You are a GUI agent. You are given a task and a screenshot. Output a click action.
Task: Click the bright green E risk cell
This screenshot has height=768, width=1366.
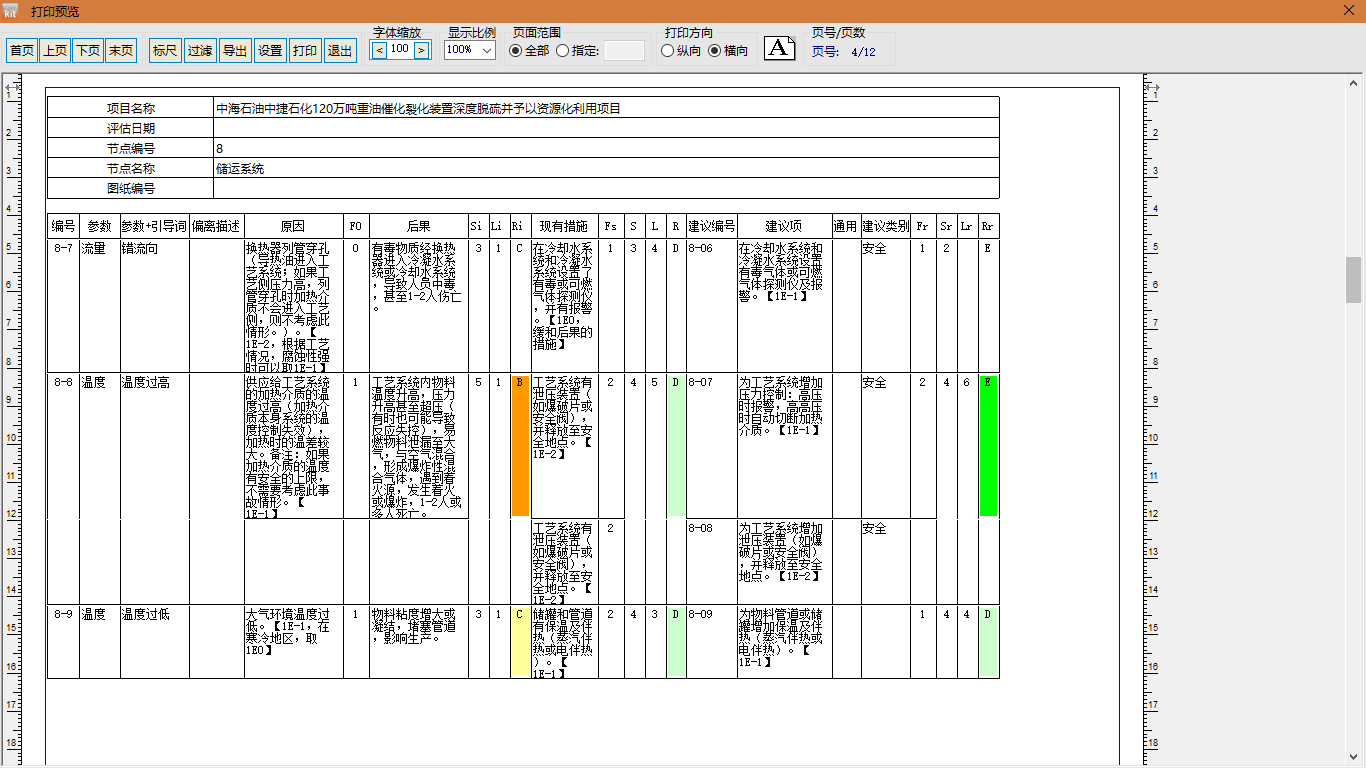[988, 446]
